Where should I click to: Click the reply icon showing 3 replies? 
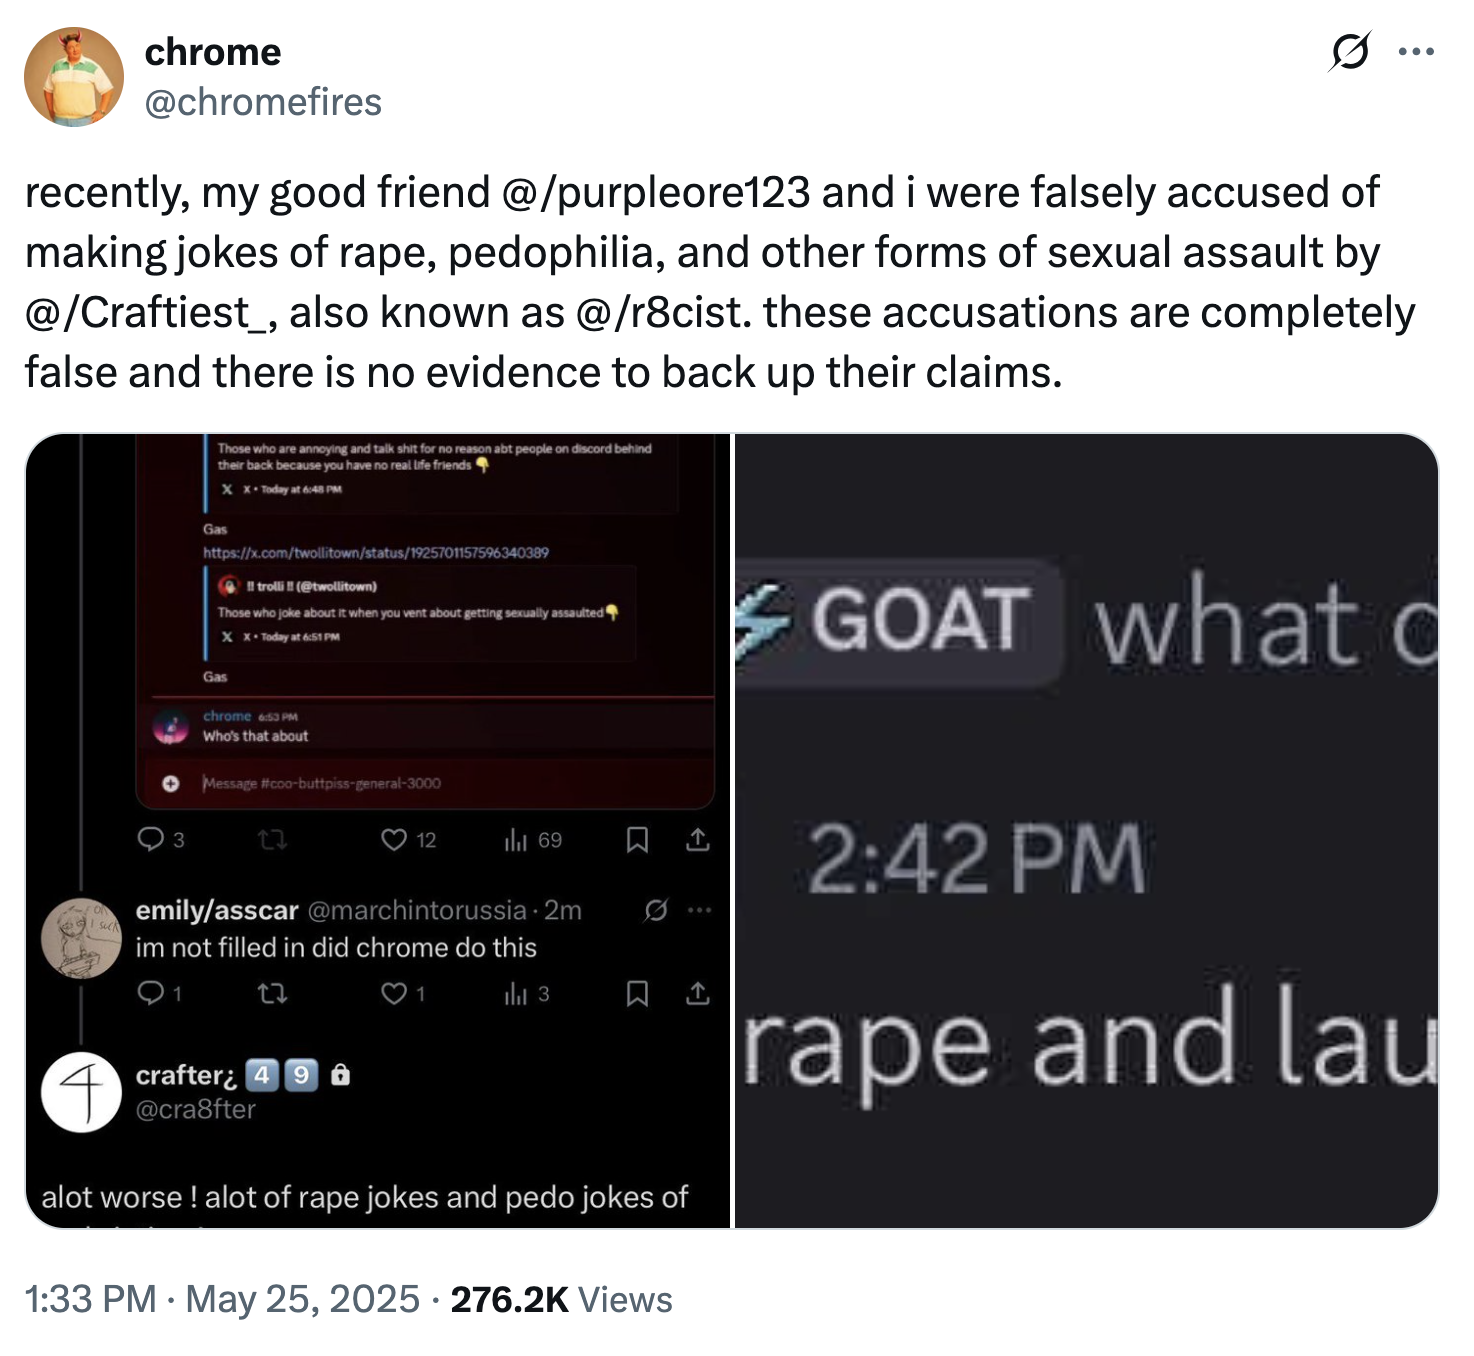tap(151, 839)
